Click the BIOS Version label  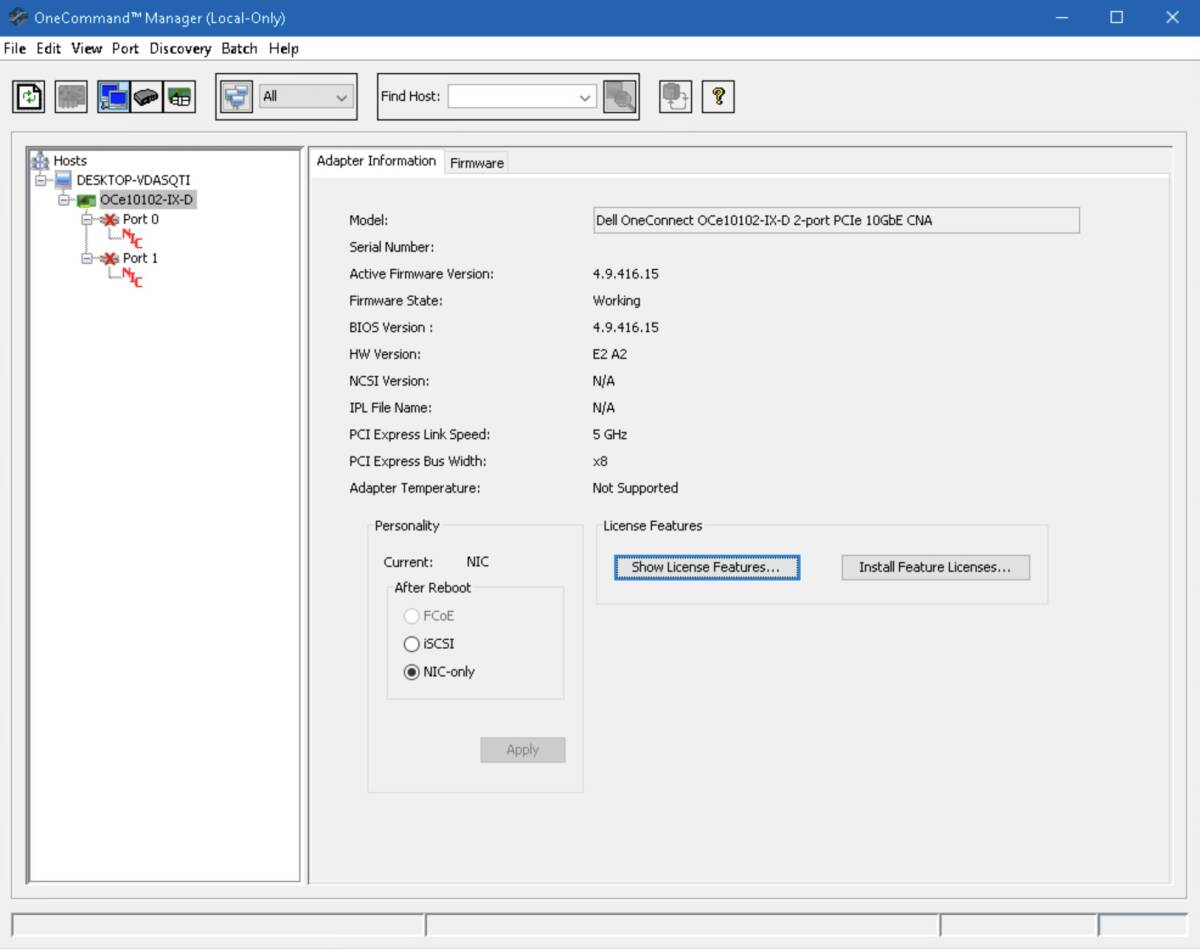[391, 327]
